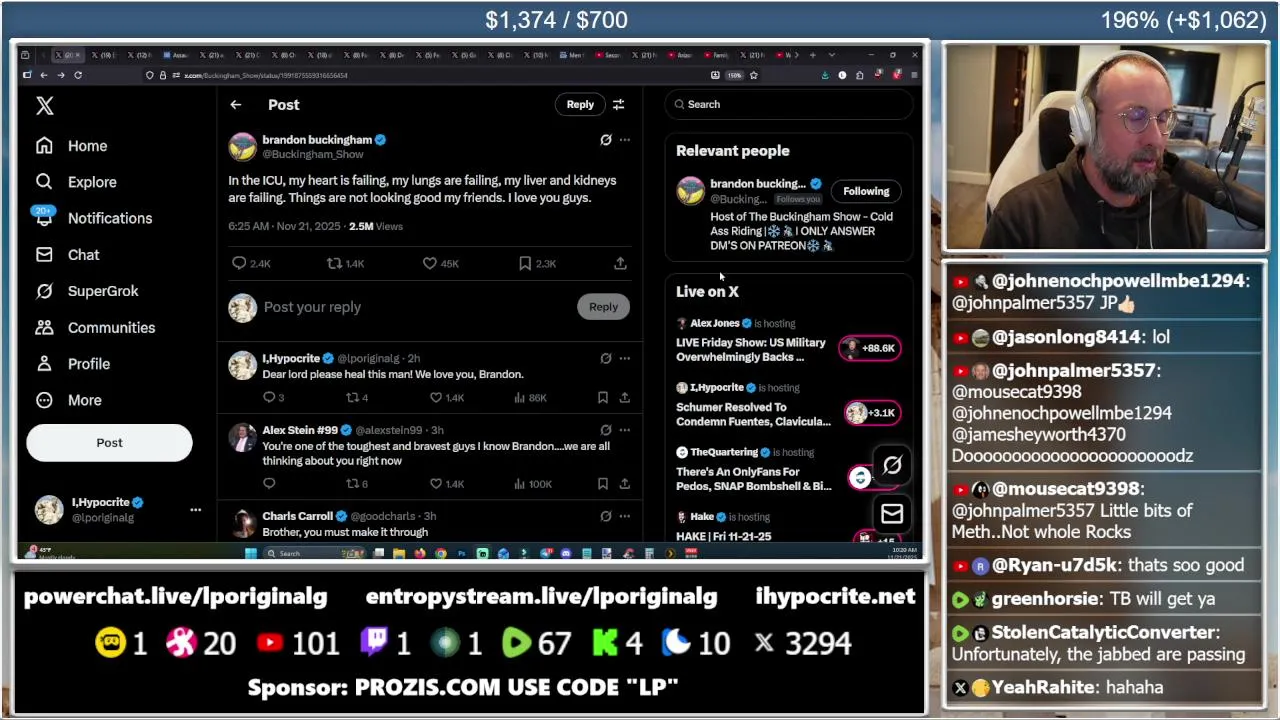Screen dimensions: 1280x720
Task: Repost the 'Dear lord please heal' reply
Action: coord(352,398)
